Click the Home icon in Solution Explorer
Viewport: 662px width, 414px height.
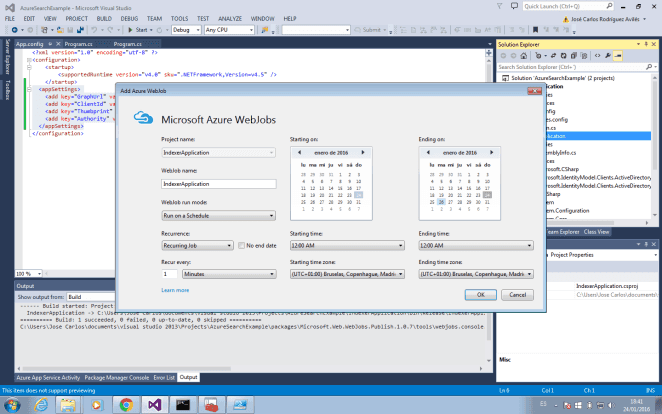[524, 56]
